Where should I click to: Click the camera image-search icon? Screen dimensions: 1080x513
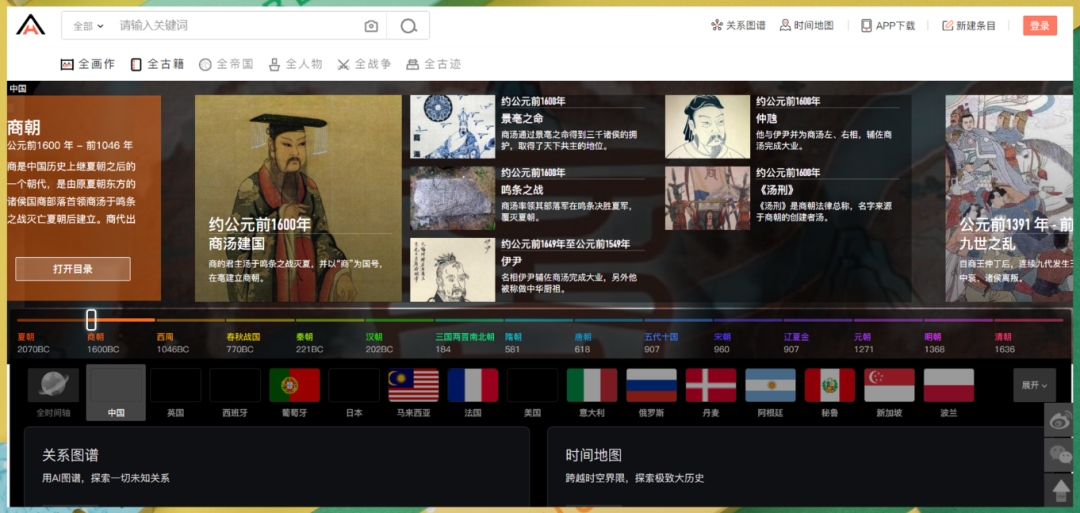click(371, 26)
